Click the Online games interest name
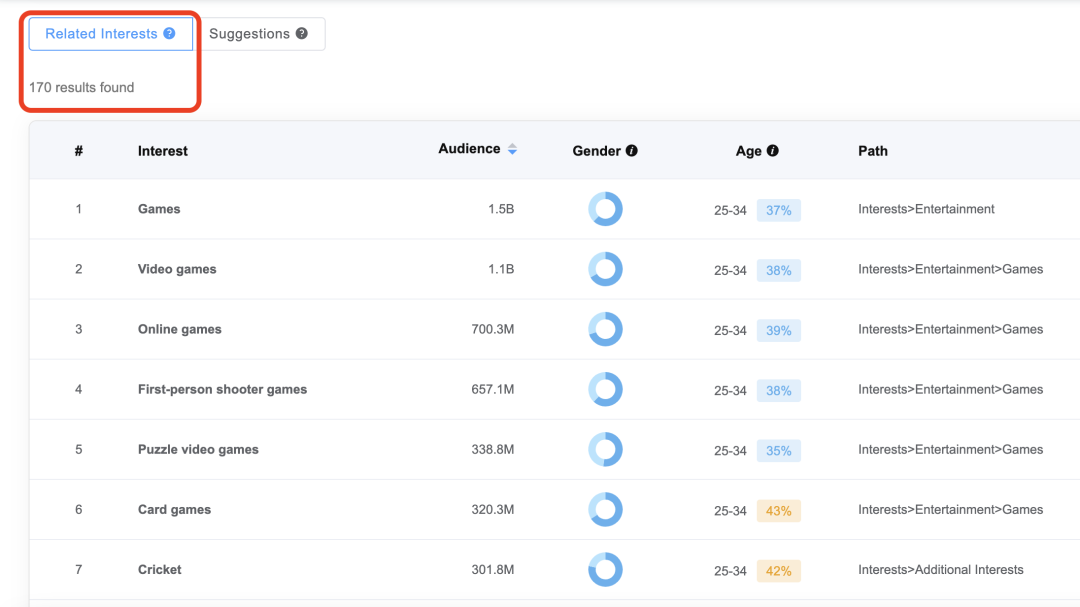The width and height of the screenshot is (1080, 607). [x=180, y=329]
